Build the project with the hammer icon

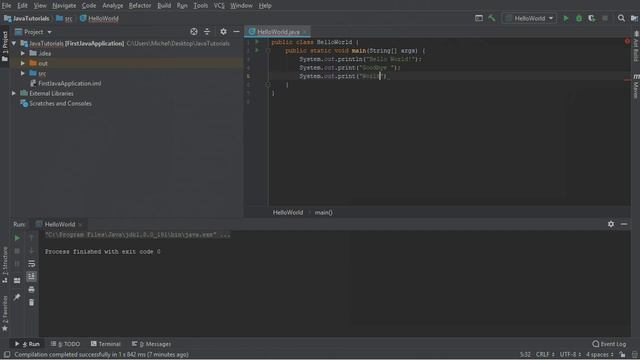coord(492,18)
